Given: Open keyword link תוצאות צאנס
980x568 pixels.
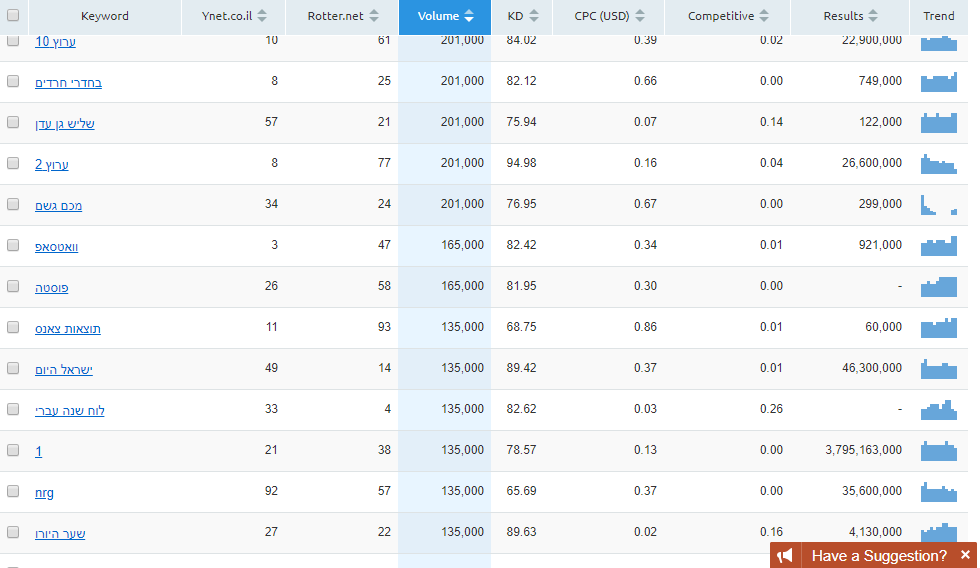Looking at the screenshot, I should [68, 329].
